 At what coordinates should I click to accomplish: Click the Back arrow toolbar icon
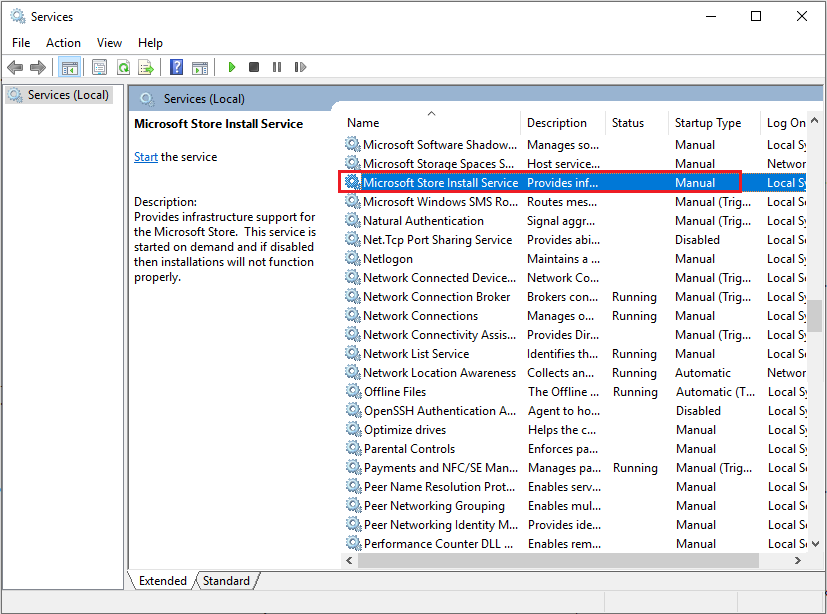pyautogui.click(x=15, y=67)
